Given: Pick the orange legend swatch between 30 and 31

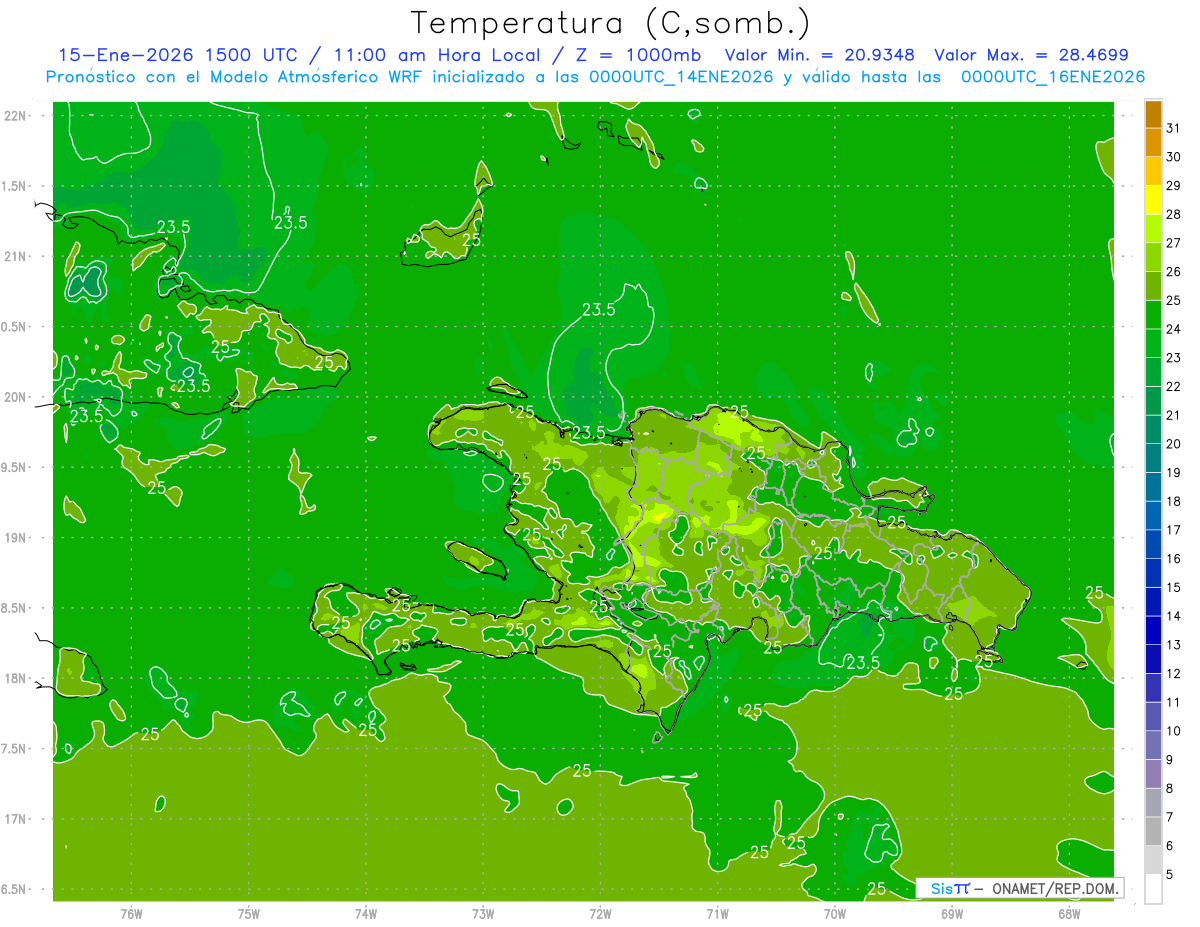Looking at the screenshot, I should pos(1153,142).
